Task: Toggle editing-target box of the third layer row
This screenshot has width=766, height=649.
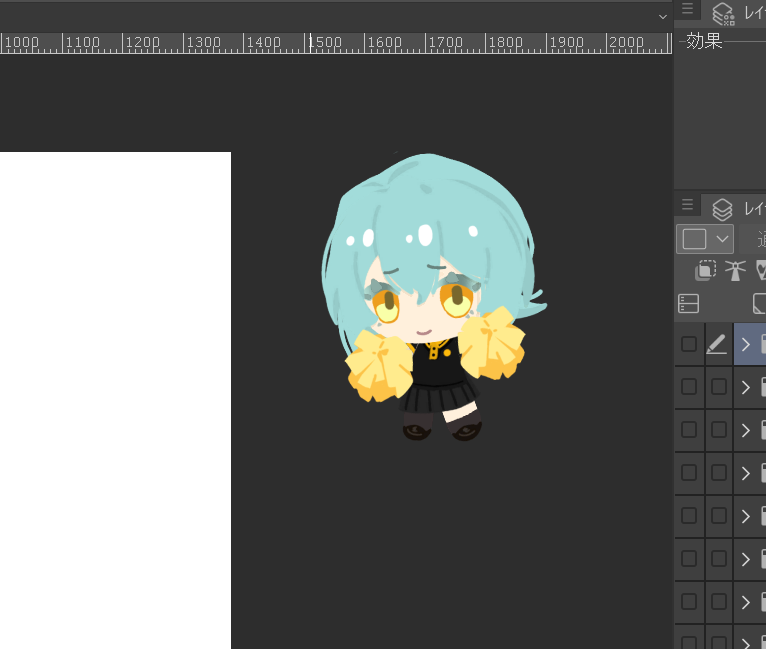Action: [719, 430]
